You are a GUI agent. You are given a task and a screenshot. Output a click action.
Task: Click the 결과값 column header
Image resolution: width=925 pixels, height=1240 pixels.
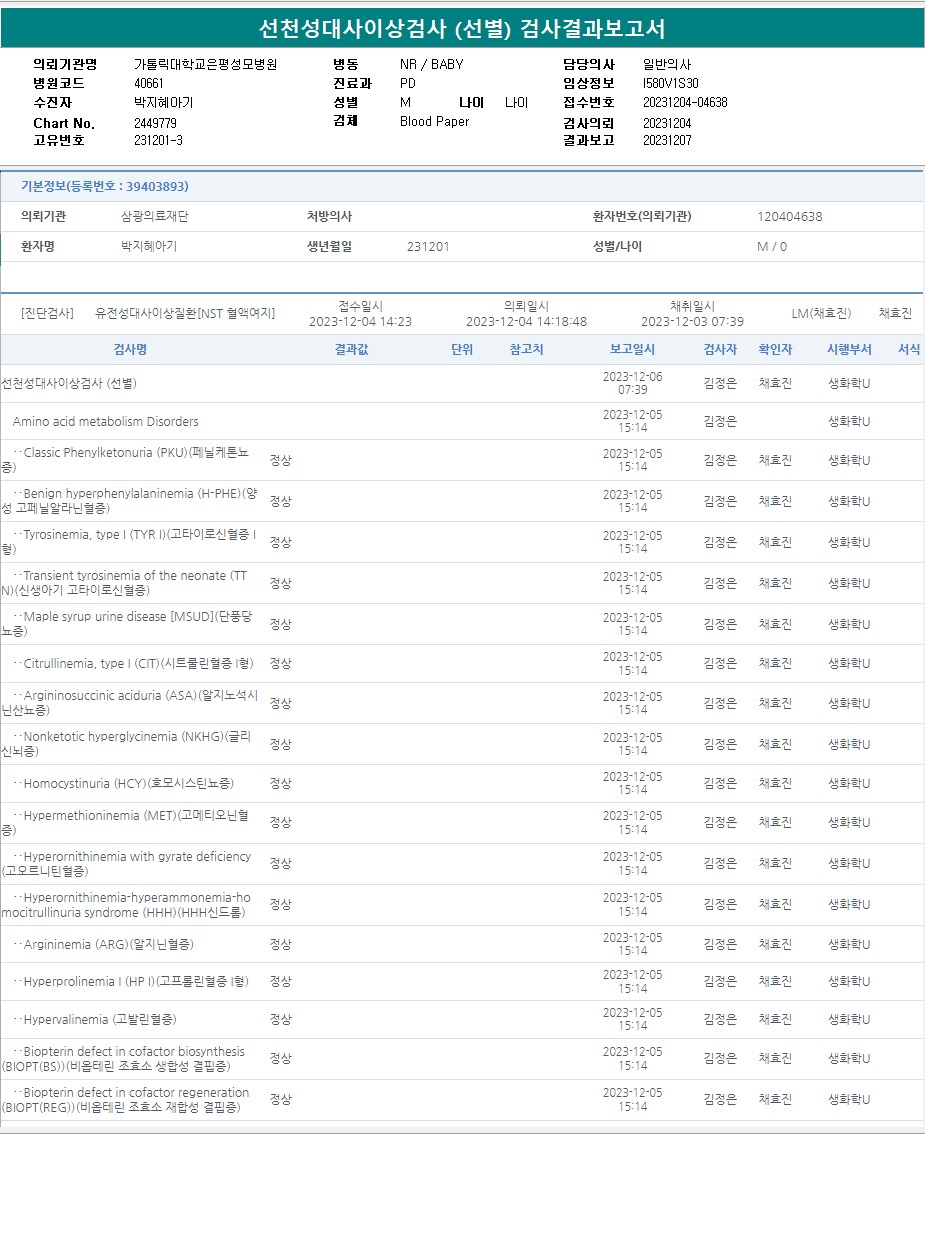(351, 349)
